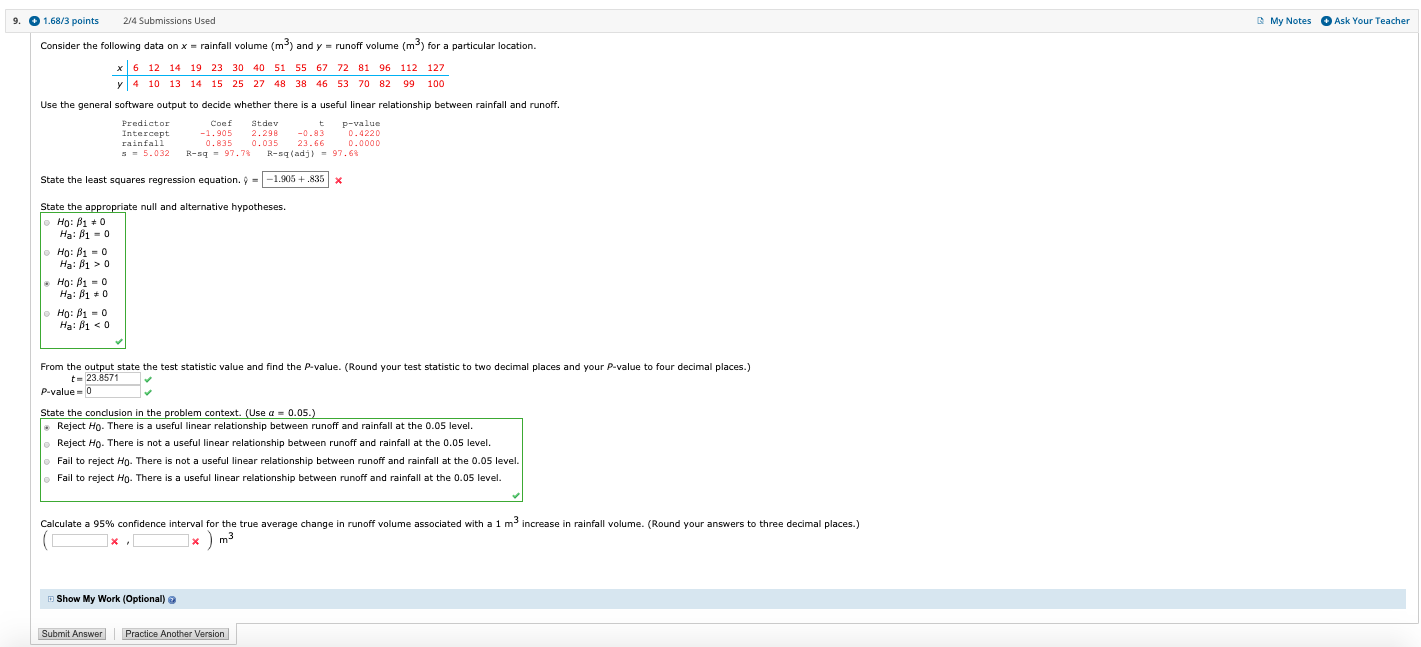Click the green check beside the t statistic

click(148, 379)
